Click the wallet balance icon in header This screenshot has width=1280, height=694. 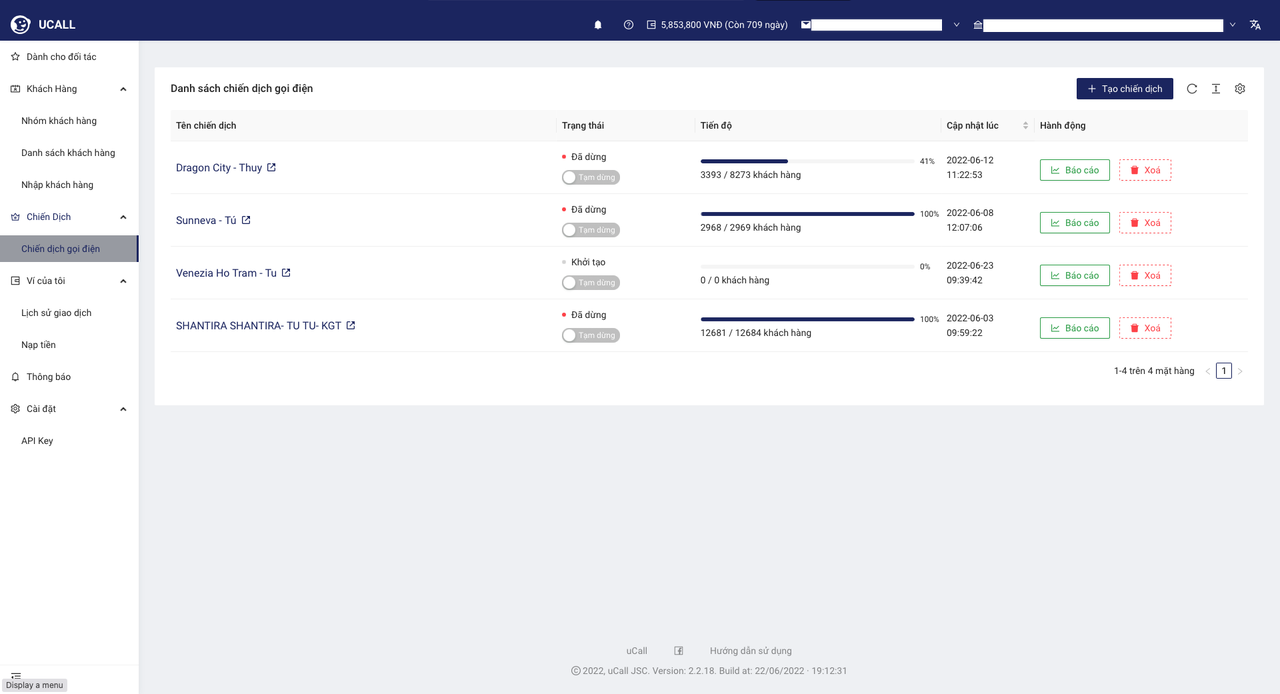pyautogui.click(x=651, y=25)
